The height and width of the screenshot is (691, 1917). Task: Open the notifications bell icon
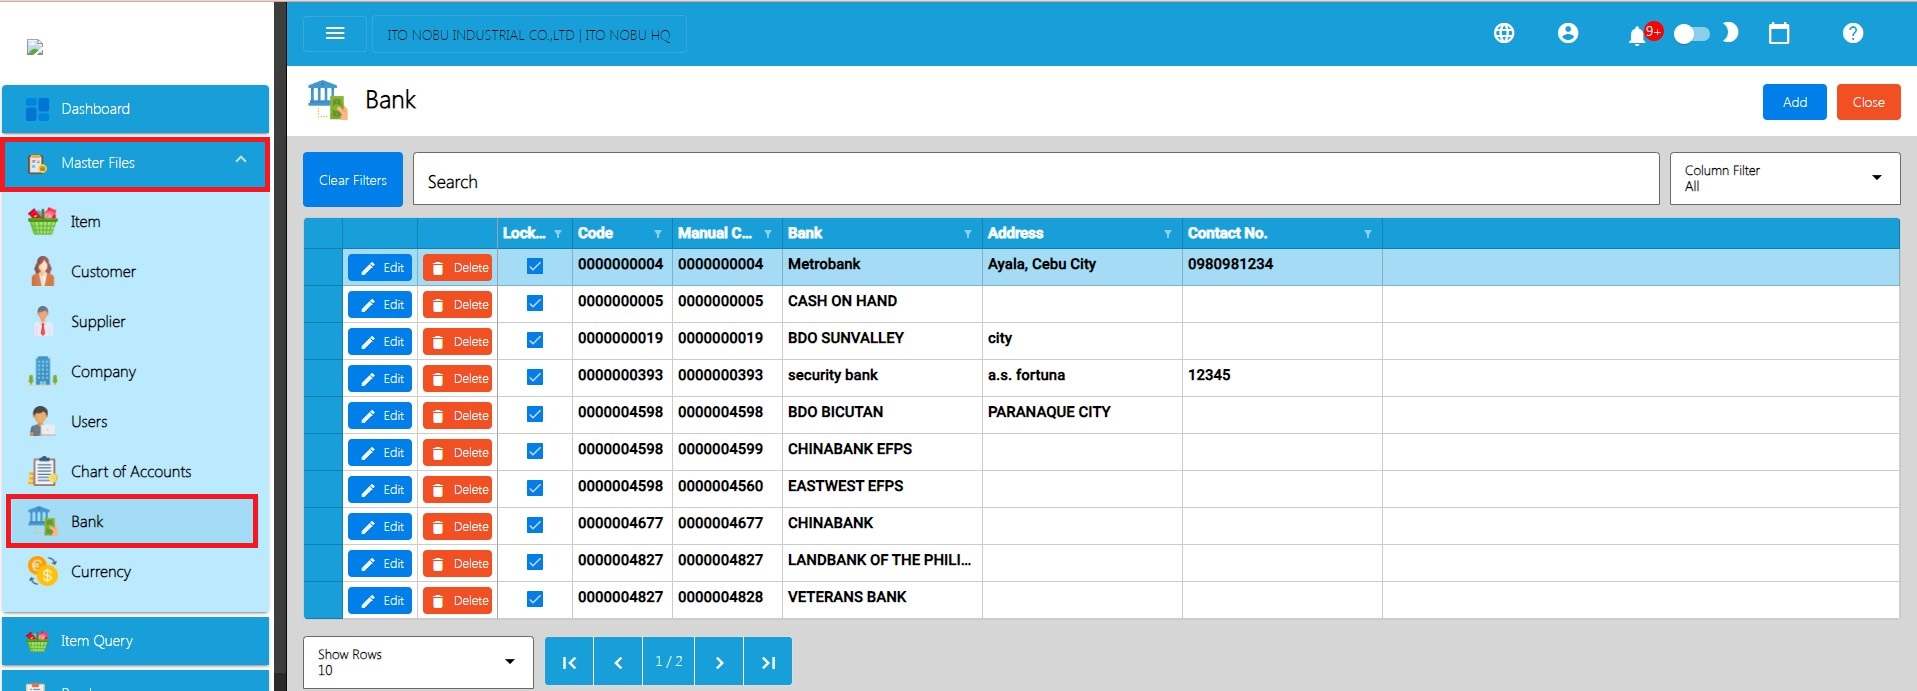[1636, 36]
